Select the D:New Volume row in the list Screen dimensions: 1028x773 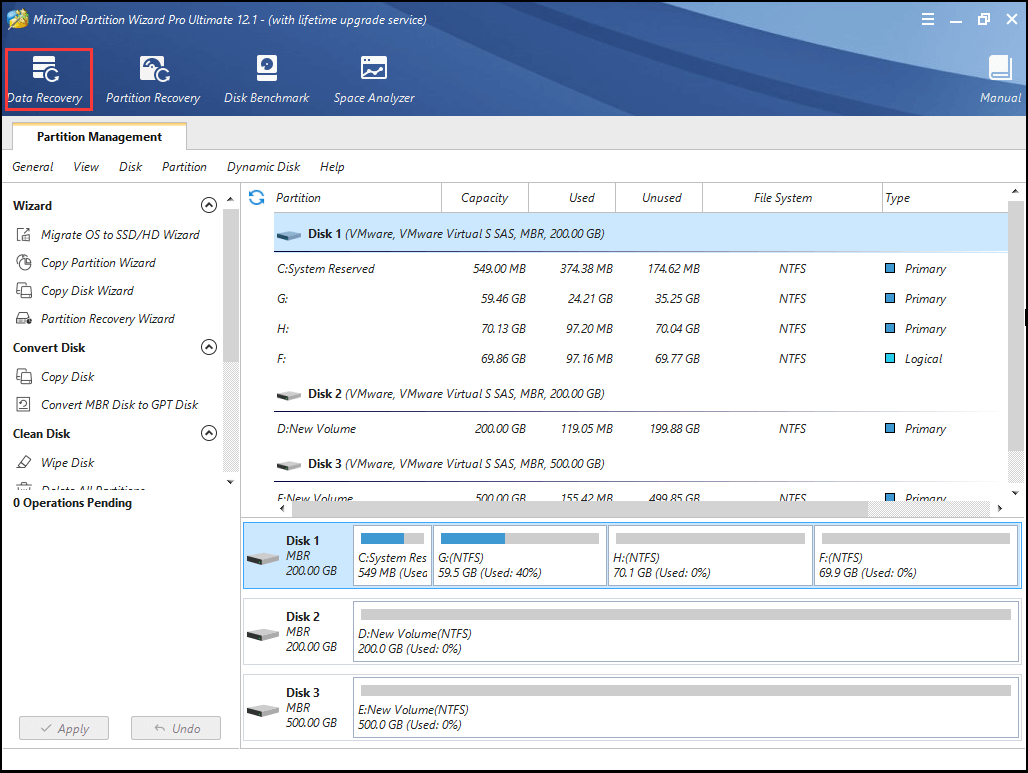pyautogui.click(x=641, y=428)
